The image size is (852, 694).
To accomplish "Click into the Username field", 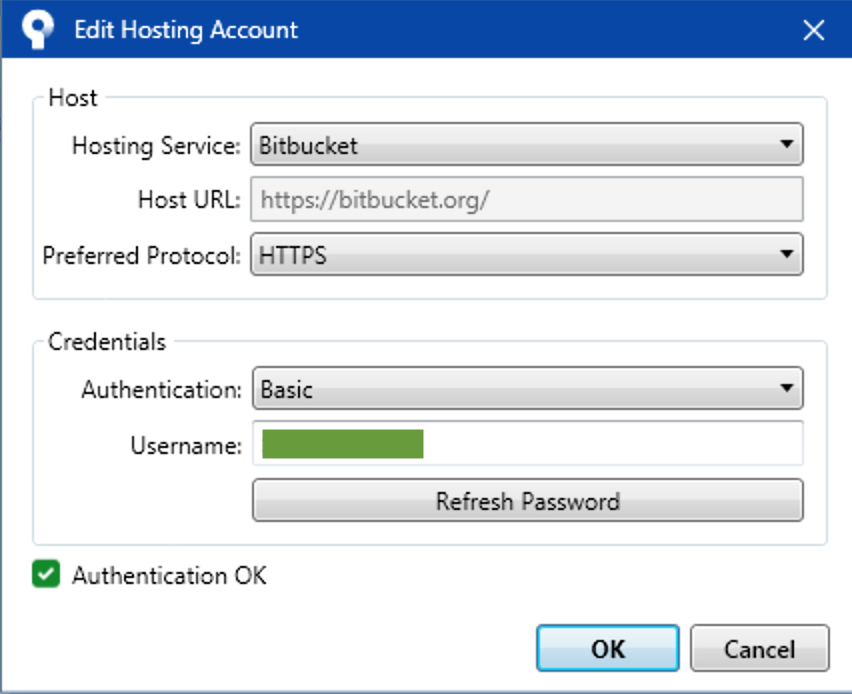I will (x=528, y=443).
